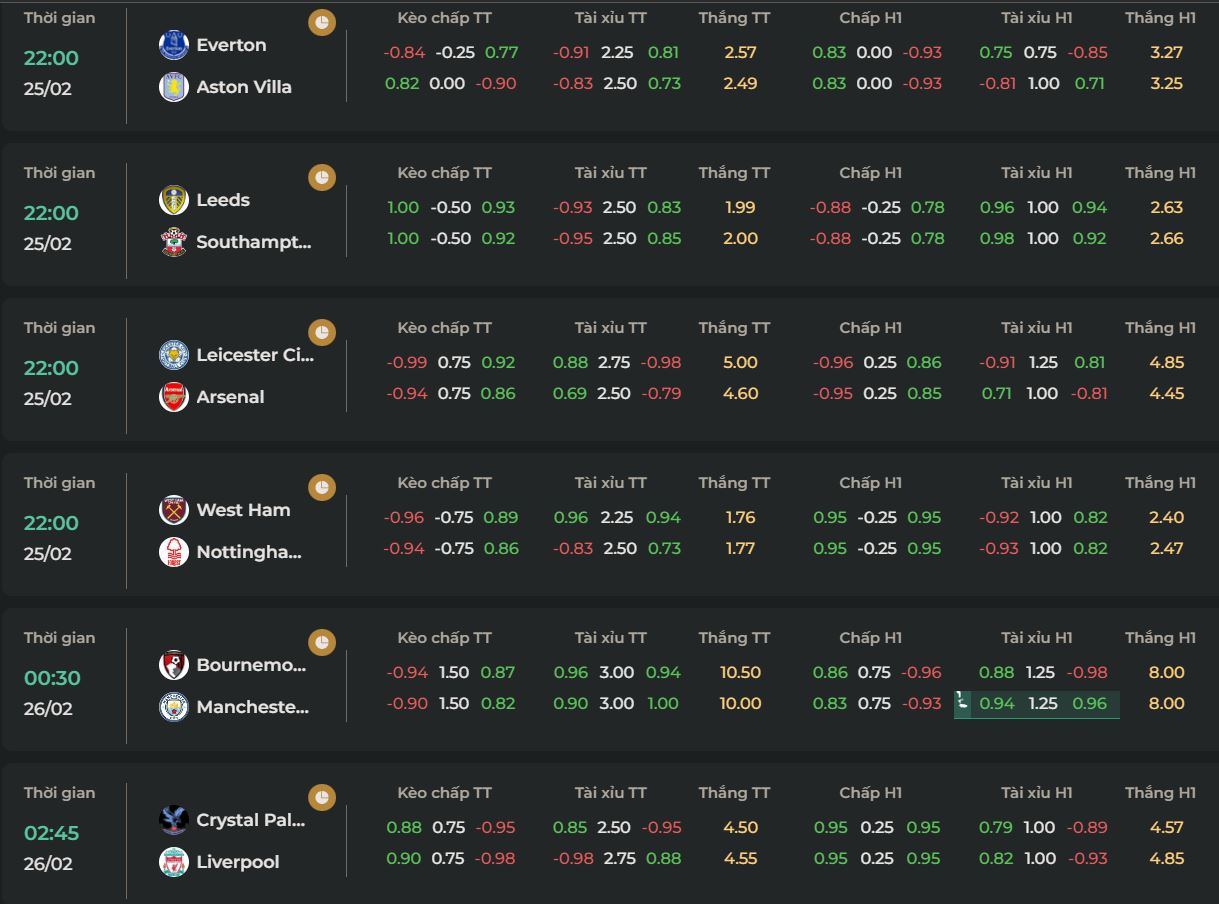Click pie chart icon for Leicester vs Arsenal

point(322,332)
